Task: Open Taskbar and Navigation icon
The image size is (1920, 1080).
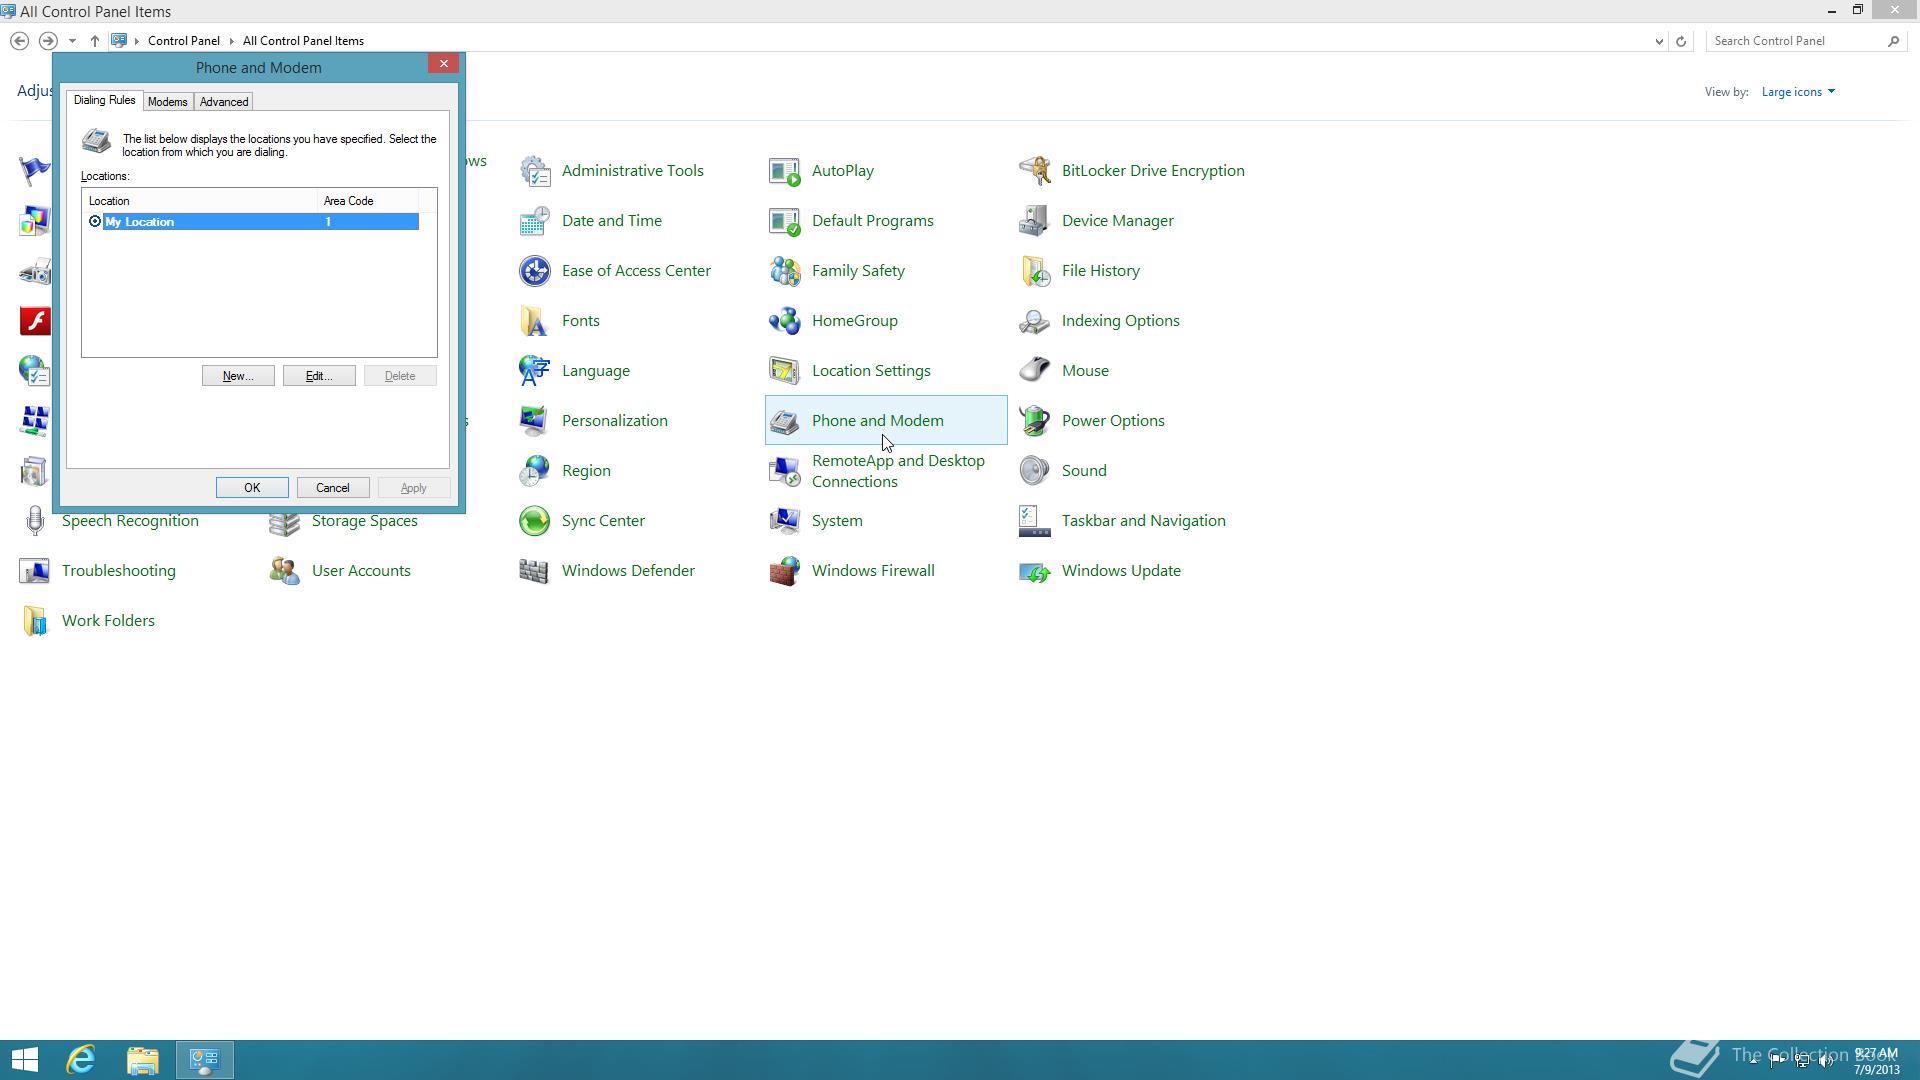Action: click(x=1035, y=521)
